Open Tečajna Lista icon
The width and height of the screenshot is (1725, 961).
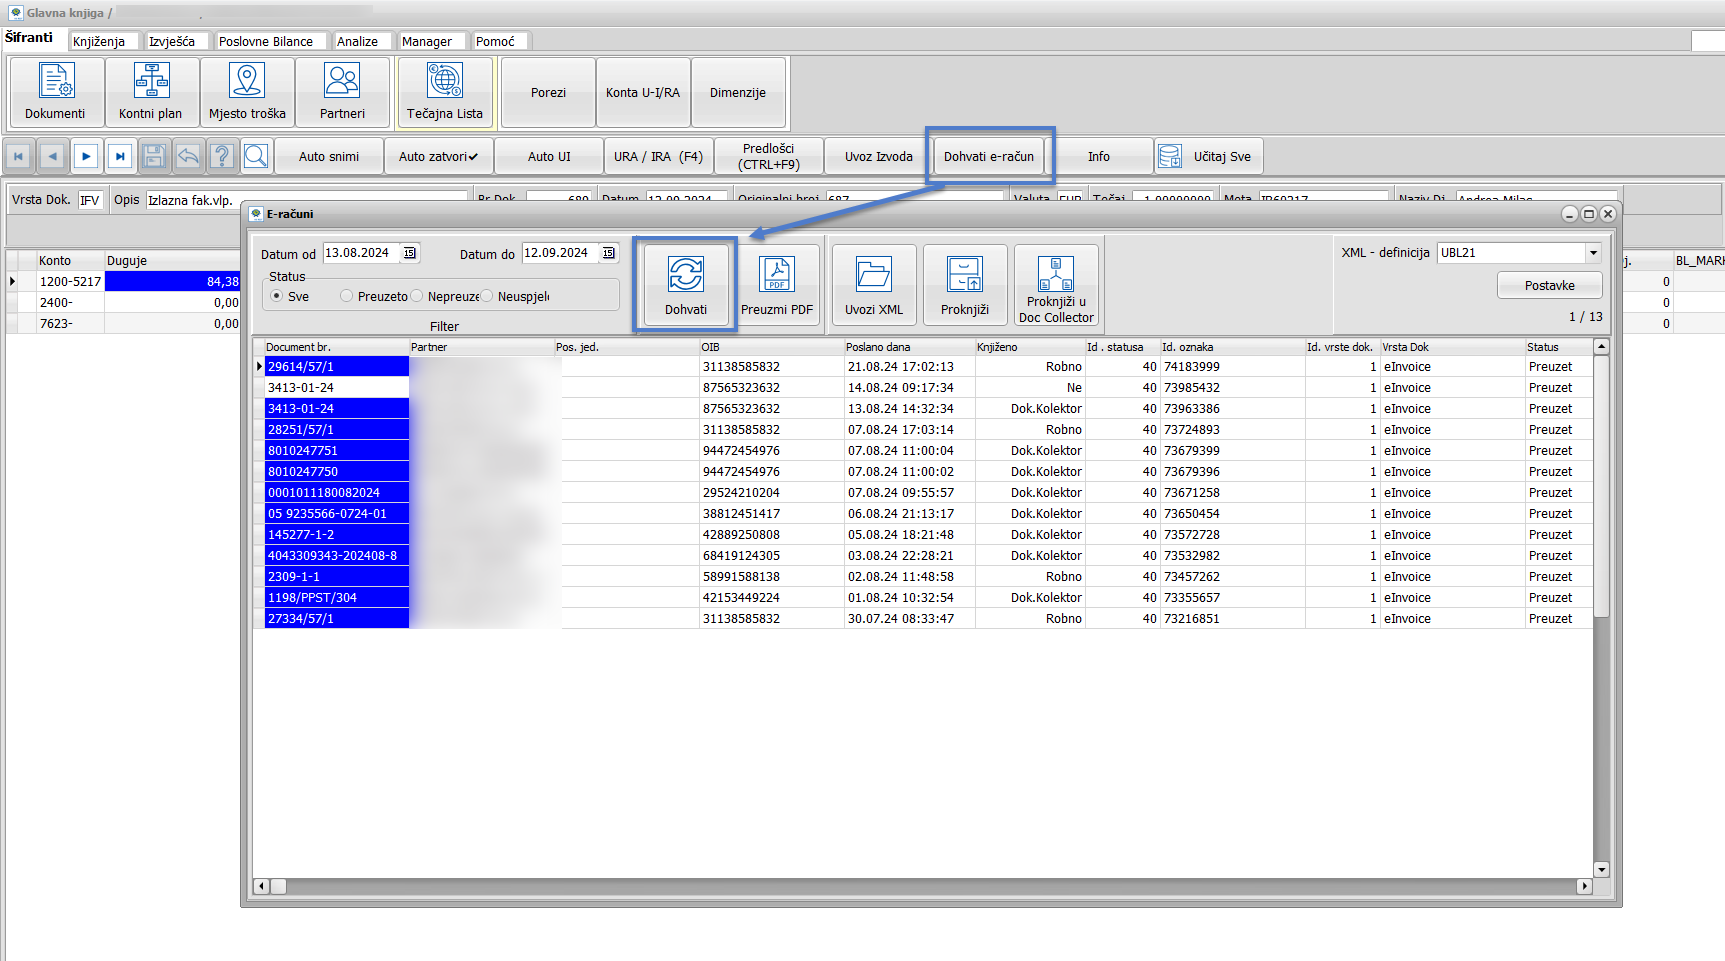445,91
